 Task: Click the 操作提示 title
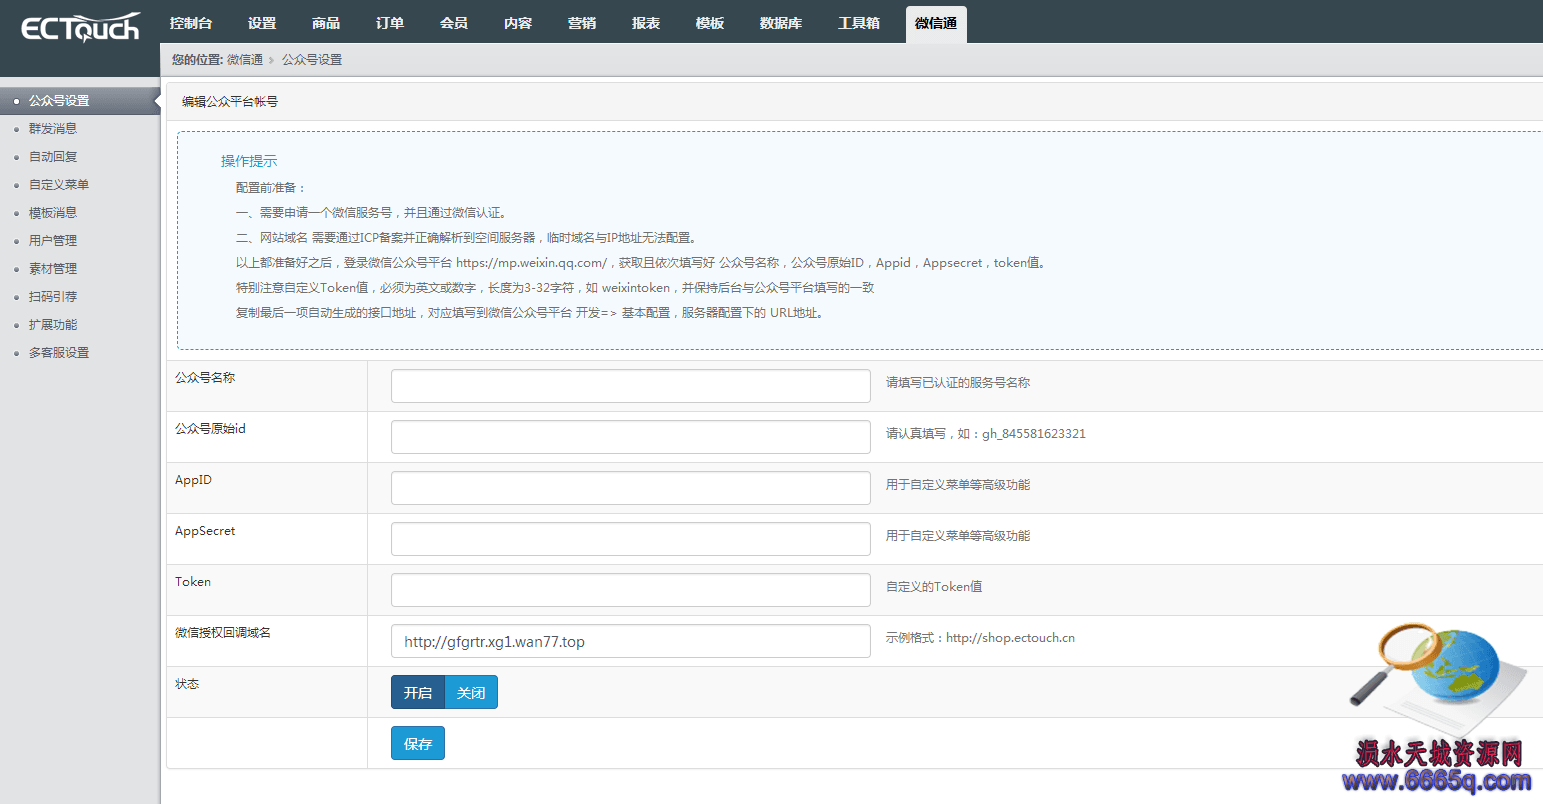click(x=249, y=161)
